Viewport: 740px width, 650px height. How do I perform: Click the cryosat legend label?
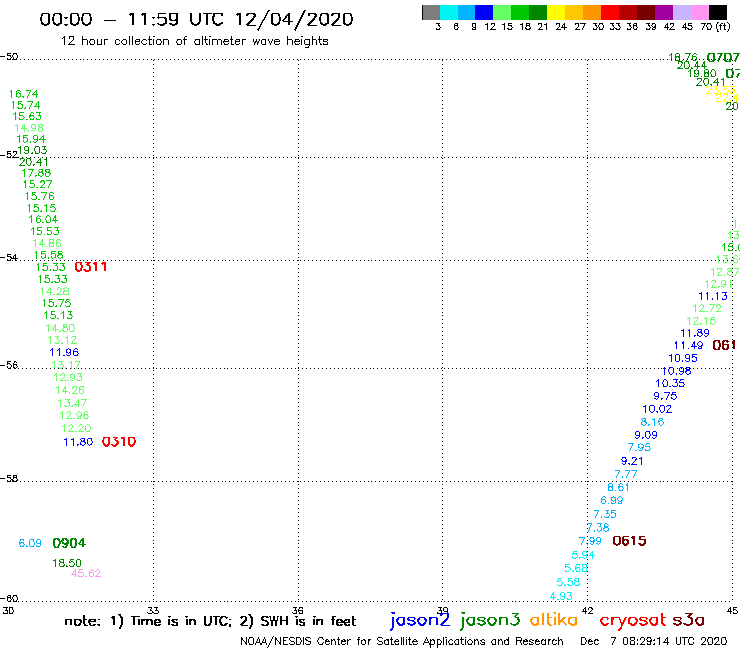pyautogui.click(x=633, y=621)
